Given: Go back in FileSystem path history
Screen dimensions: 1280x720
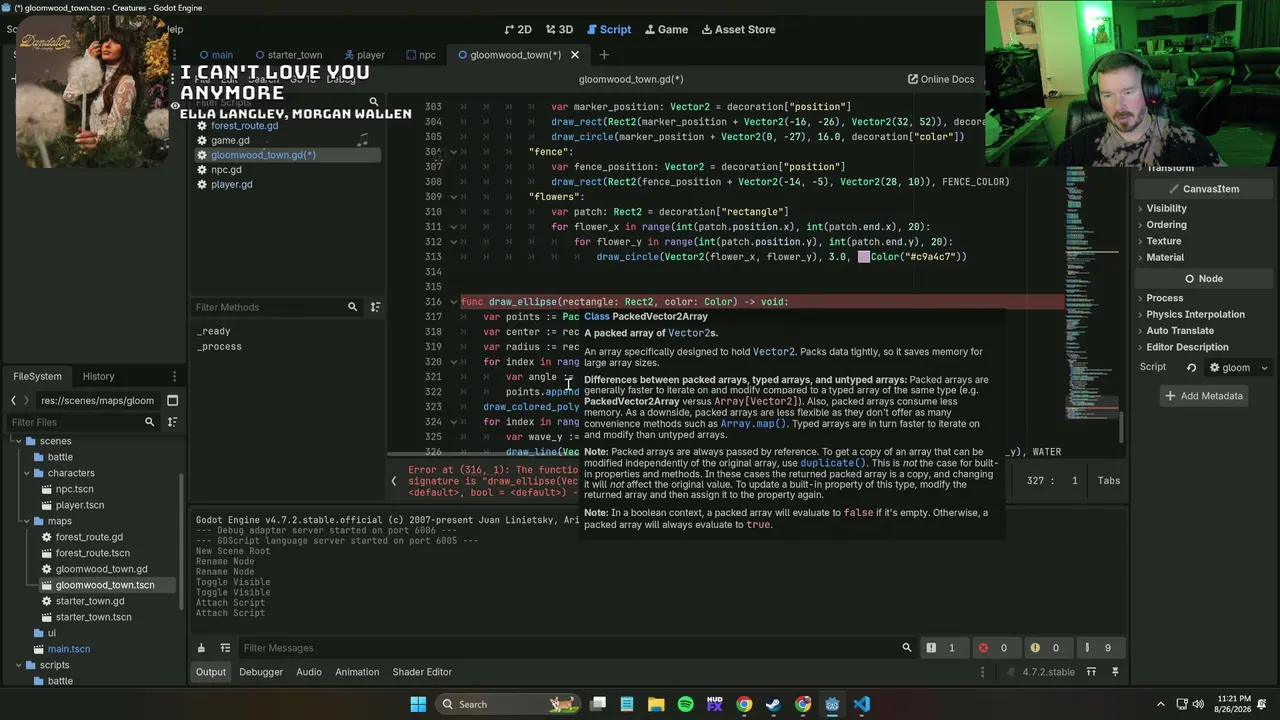Looking at the screenshot, I should coord(13,401).
